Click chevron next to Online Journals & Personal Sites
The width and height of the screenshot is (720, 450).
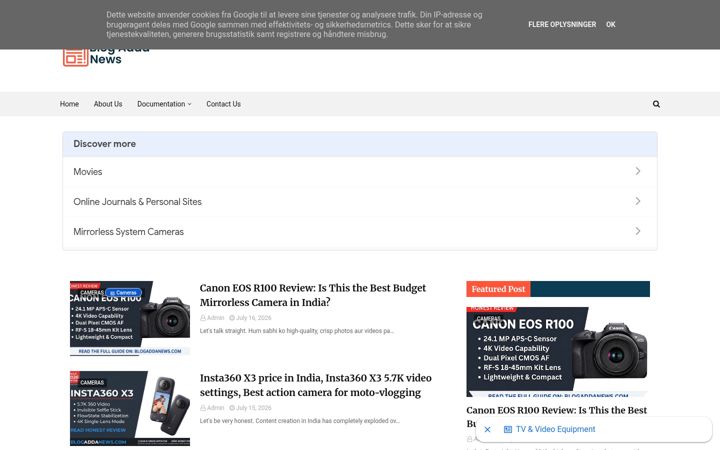638,201
